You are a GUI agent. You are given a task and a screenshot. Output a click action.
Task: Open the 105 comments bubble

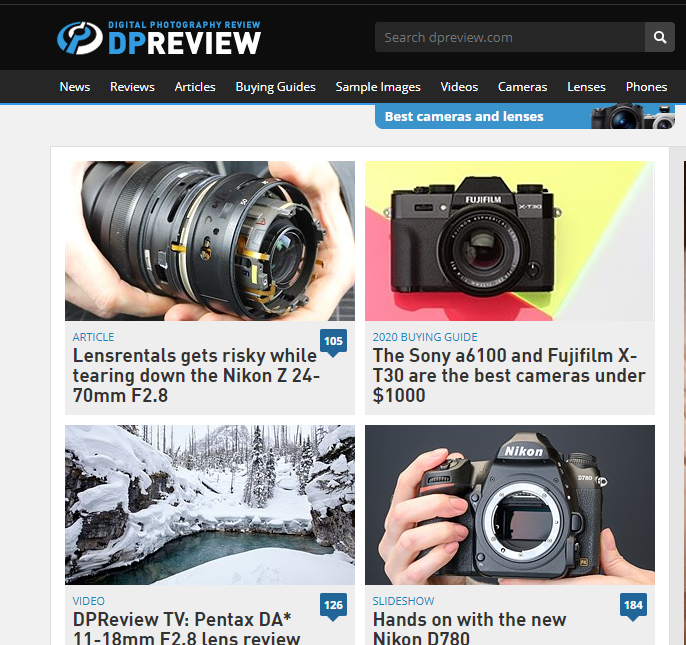point(333,341)
